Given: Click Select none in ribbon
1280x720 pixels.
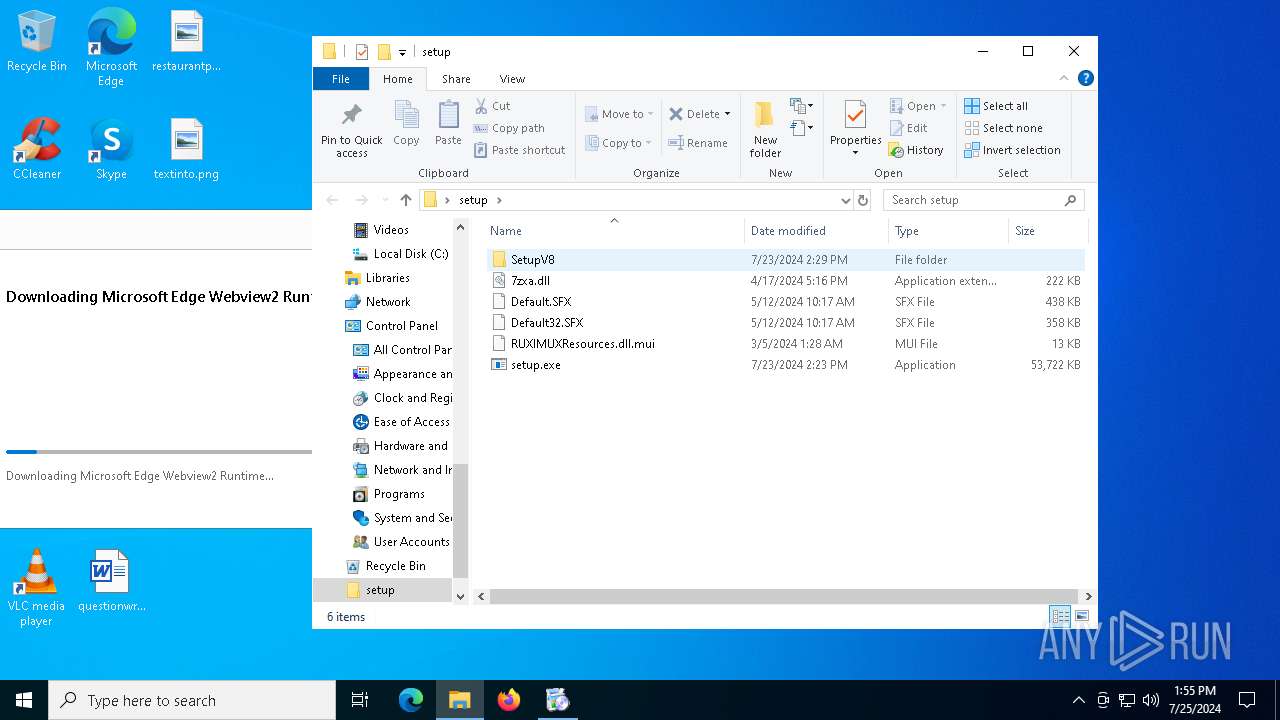Looking at the screenshot, I should click(1003, 128).
